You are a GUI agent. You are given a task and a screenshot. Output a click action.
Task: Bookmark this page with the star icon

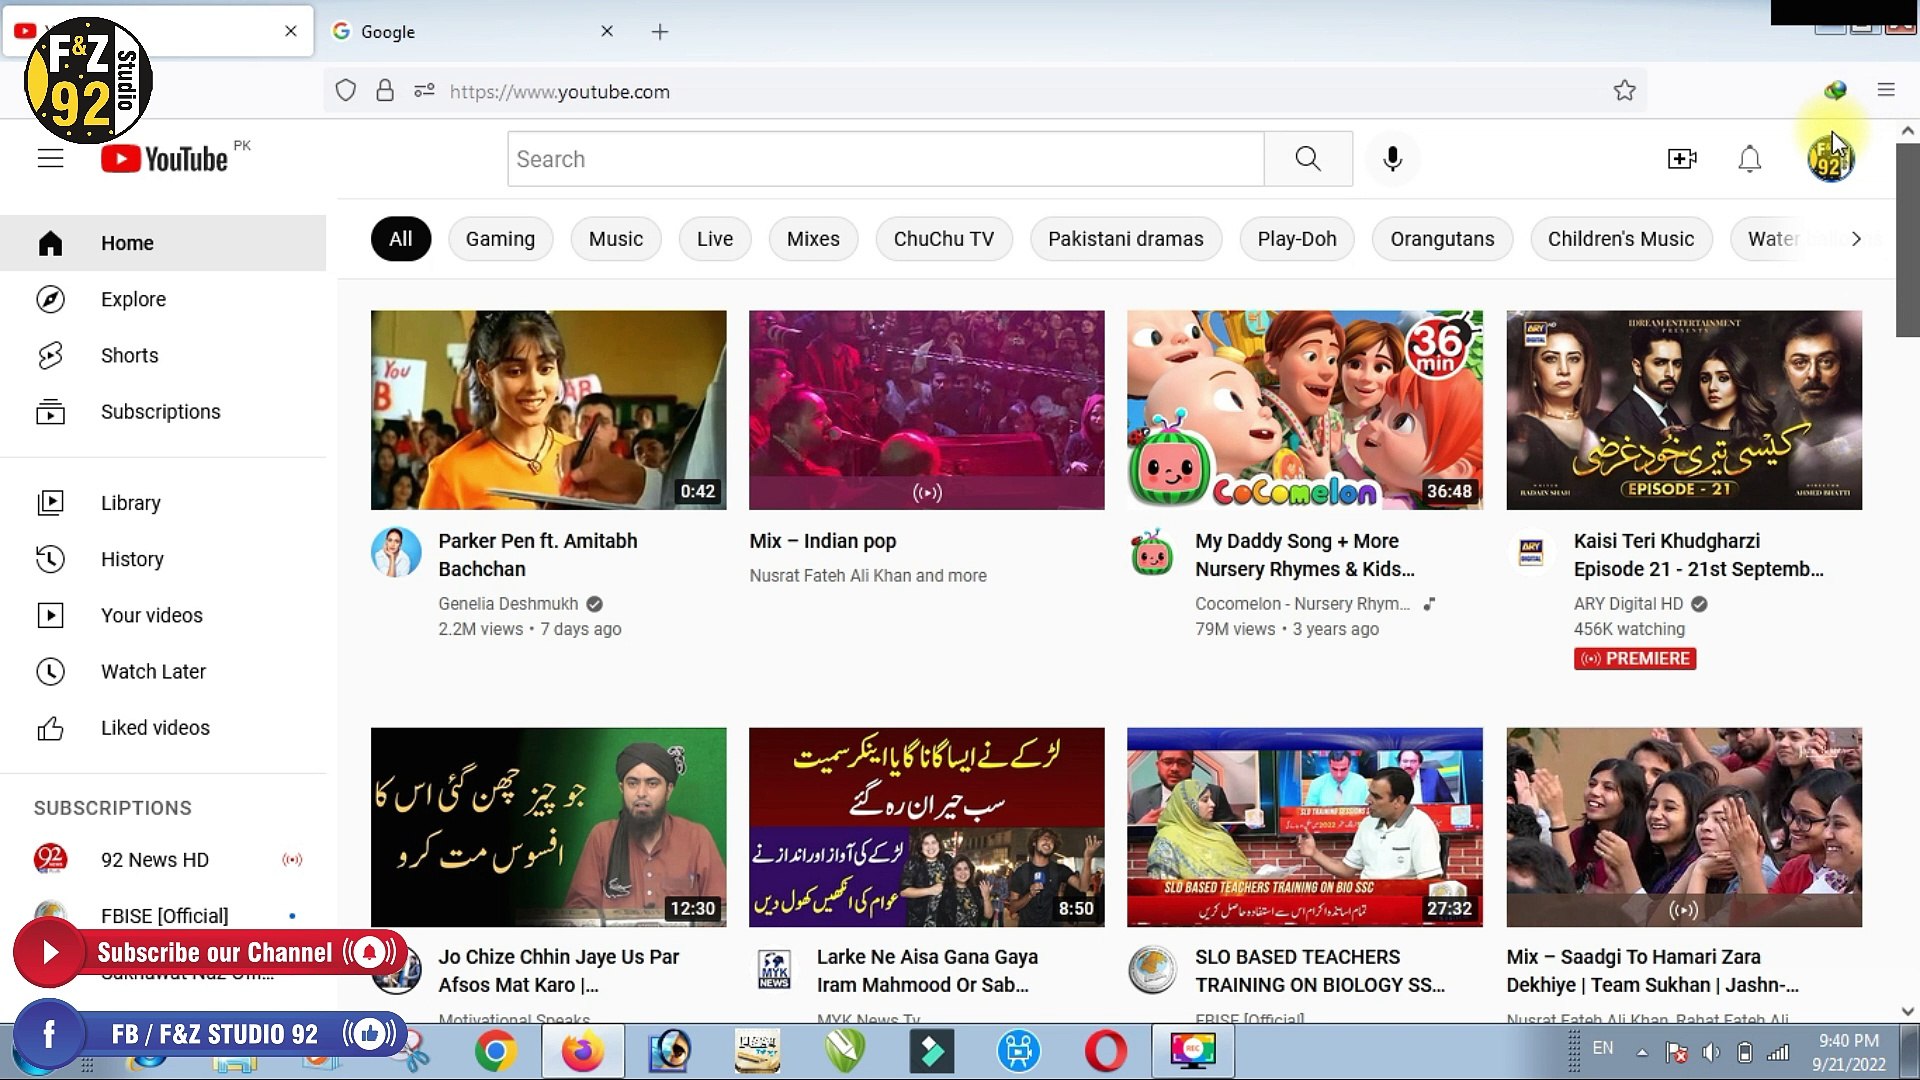click(x=1624, y=91)
